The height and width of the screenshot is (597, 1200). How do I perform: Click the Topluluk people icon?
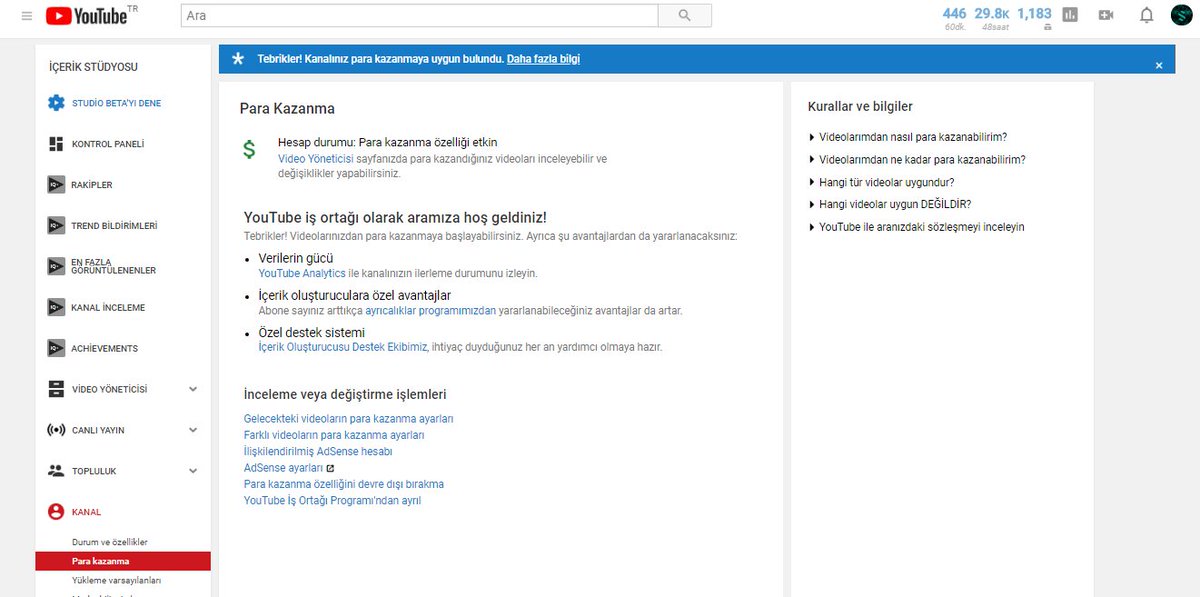56,470
